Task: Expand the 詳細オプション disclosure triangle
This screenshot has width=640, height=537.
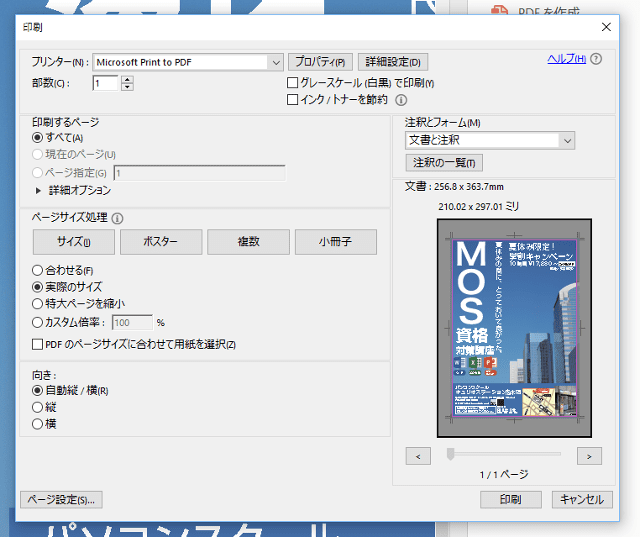Action: [38, 191]
